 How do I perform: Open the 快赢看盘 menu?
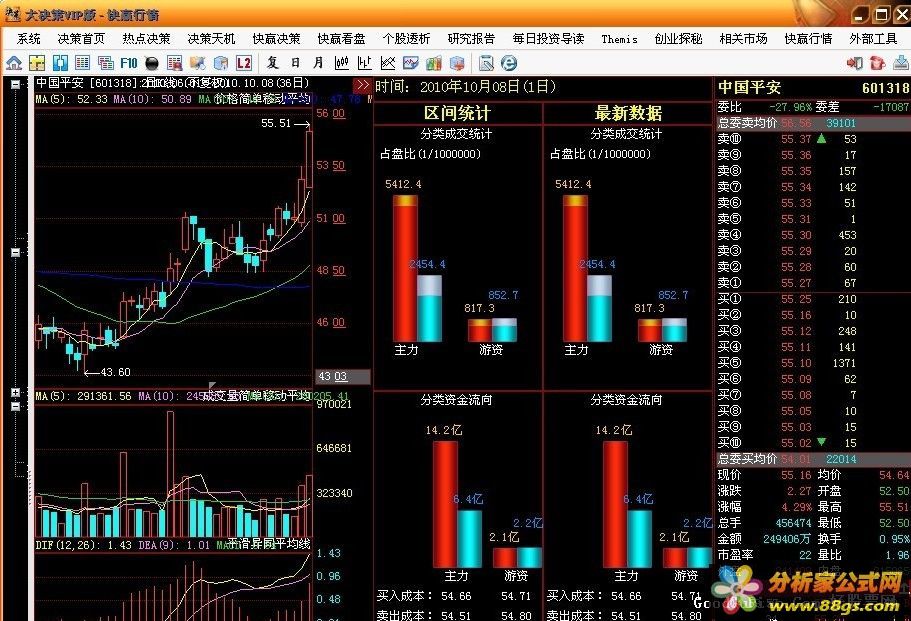pyautogui.click(x=342, y=39)
